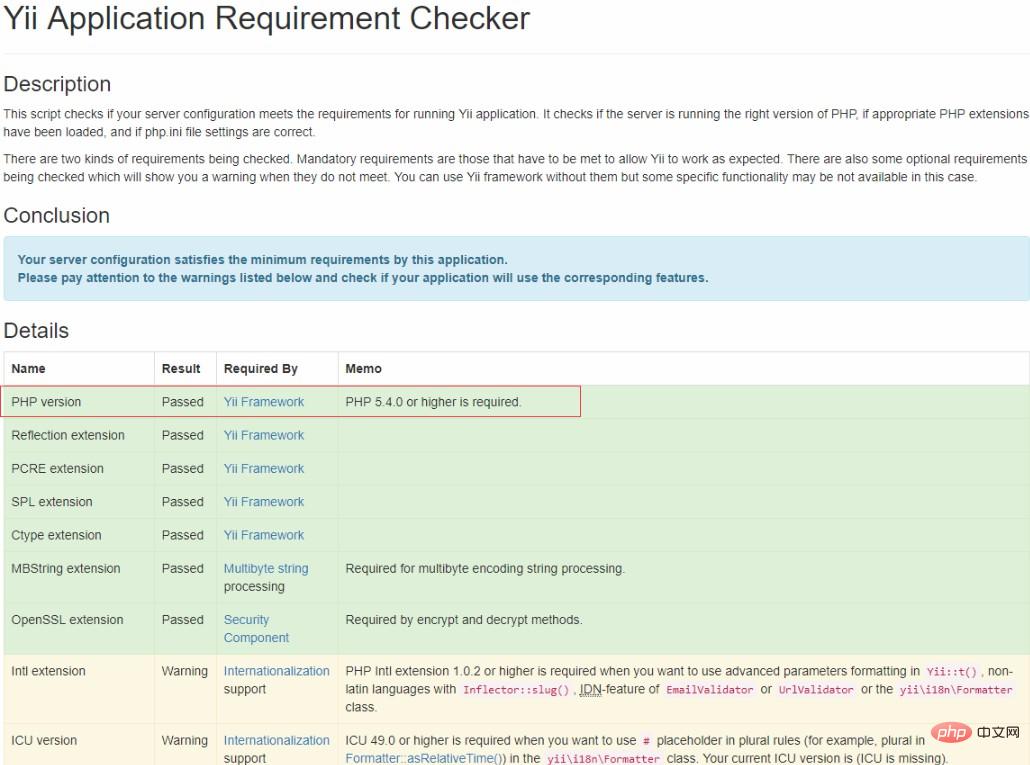
Task: Click the Inflector::slug() code snippet
Action: point(515,690)
